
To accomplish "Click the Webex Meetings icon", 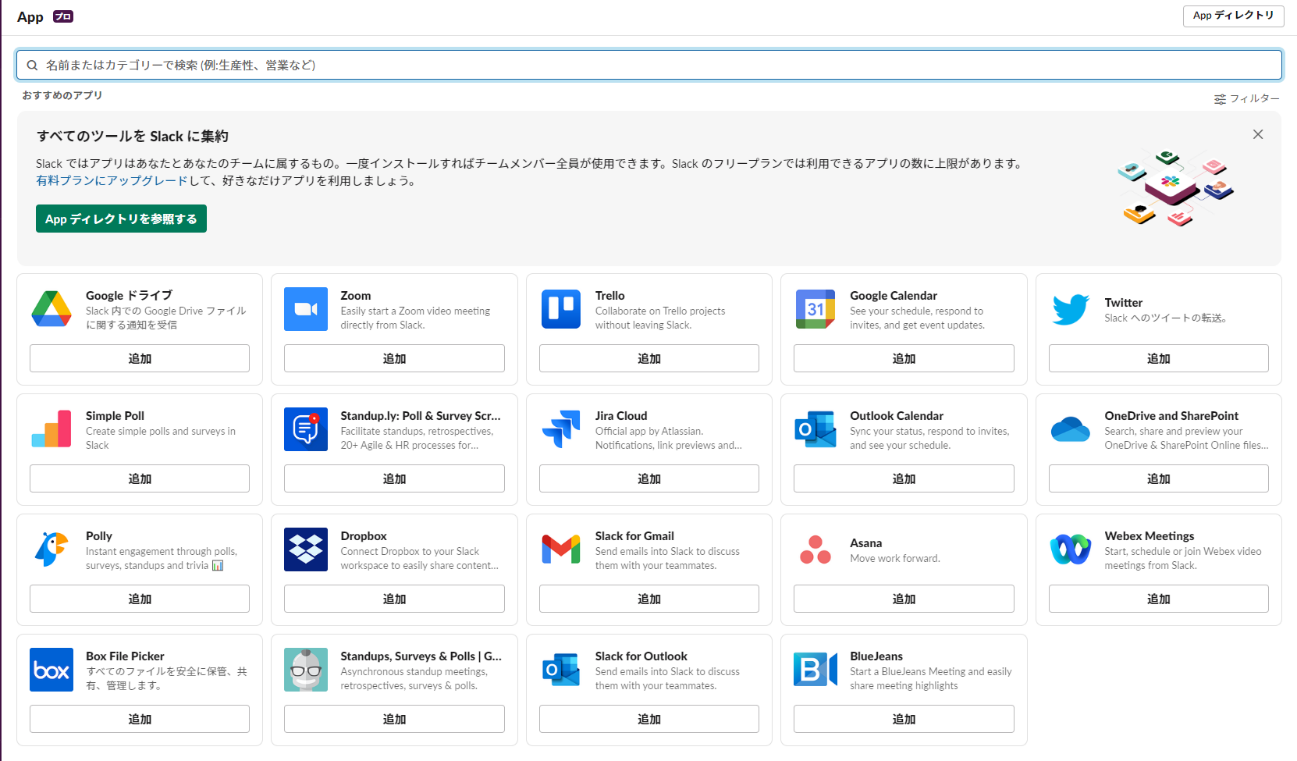I will click(1070, 549).
